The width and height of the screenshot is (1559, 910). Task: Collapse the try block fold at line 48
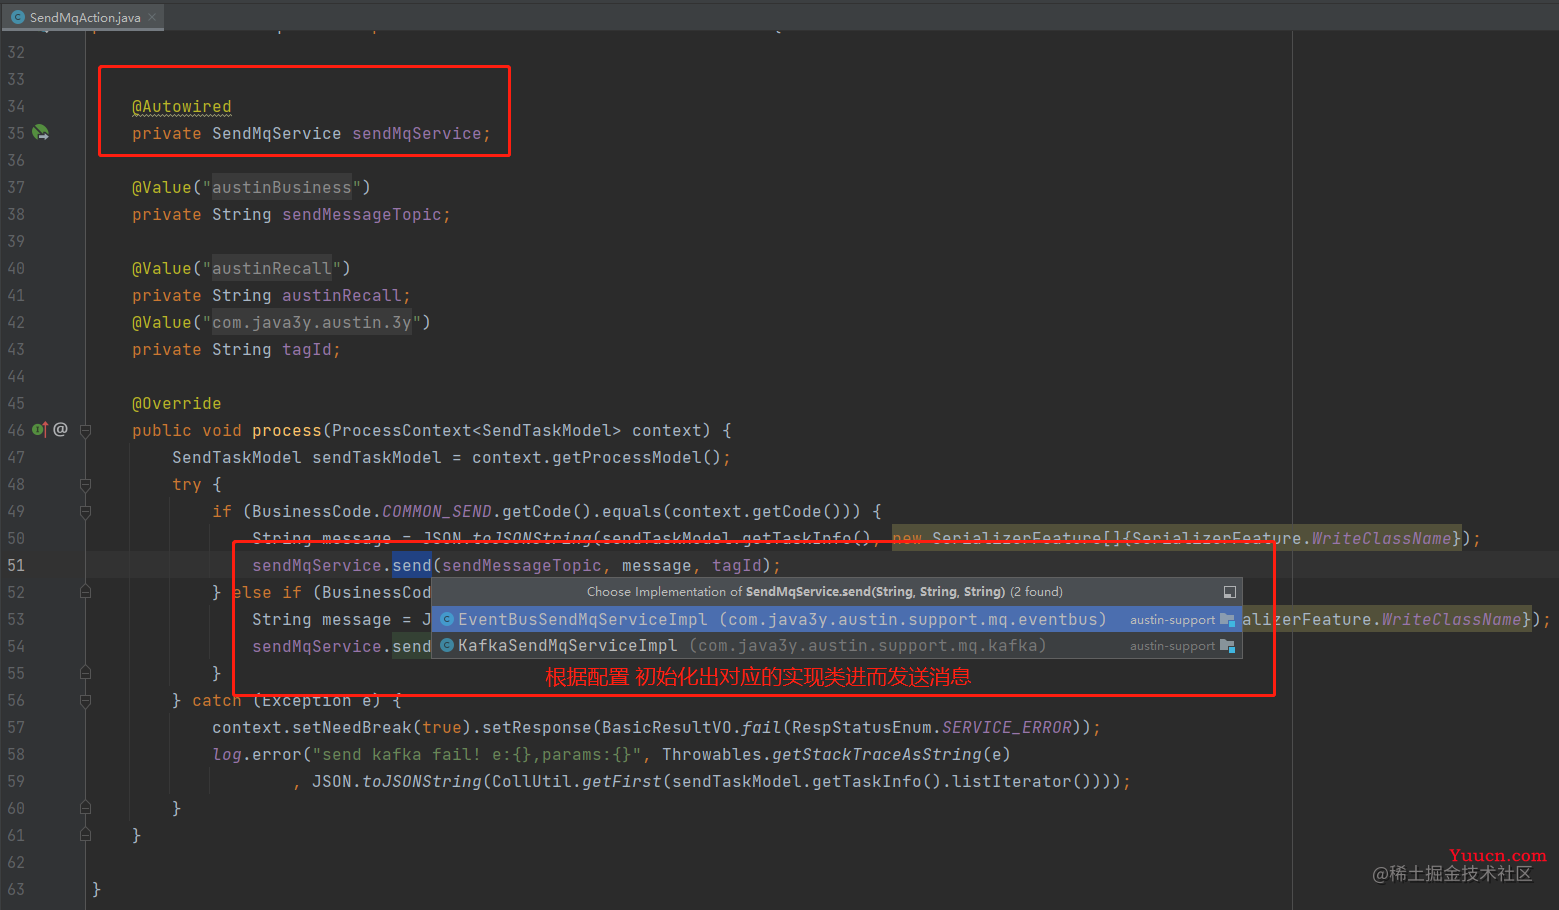(85, 484)
